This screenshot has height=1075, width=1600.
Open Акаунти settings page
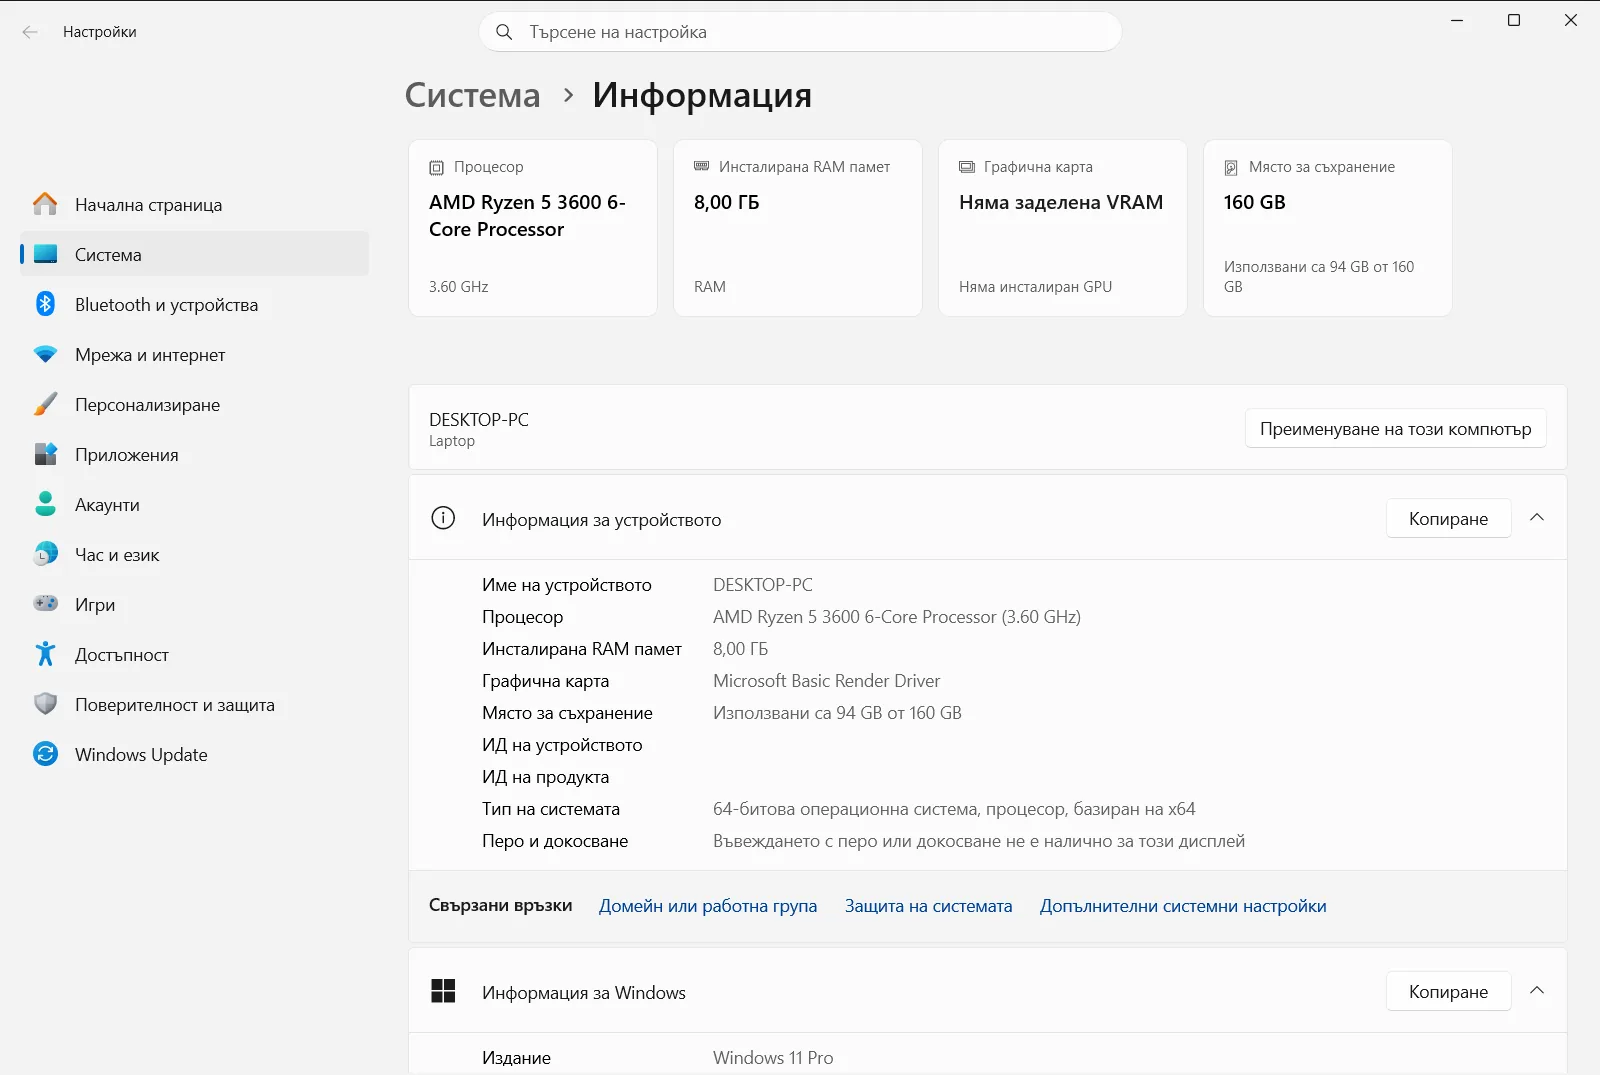click(195, 504)
